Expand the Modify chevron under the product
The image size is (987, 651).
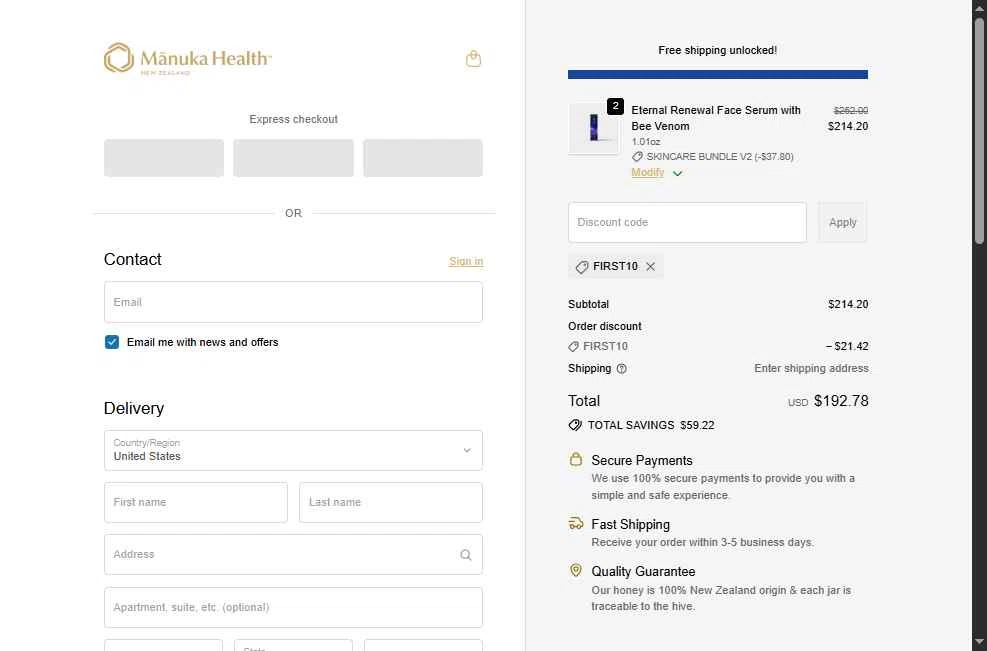(677, 173)
